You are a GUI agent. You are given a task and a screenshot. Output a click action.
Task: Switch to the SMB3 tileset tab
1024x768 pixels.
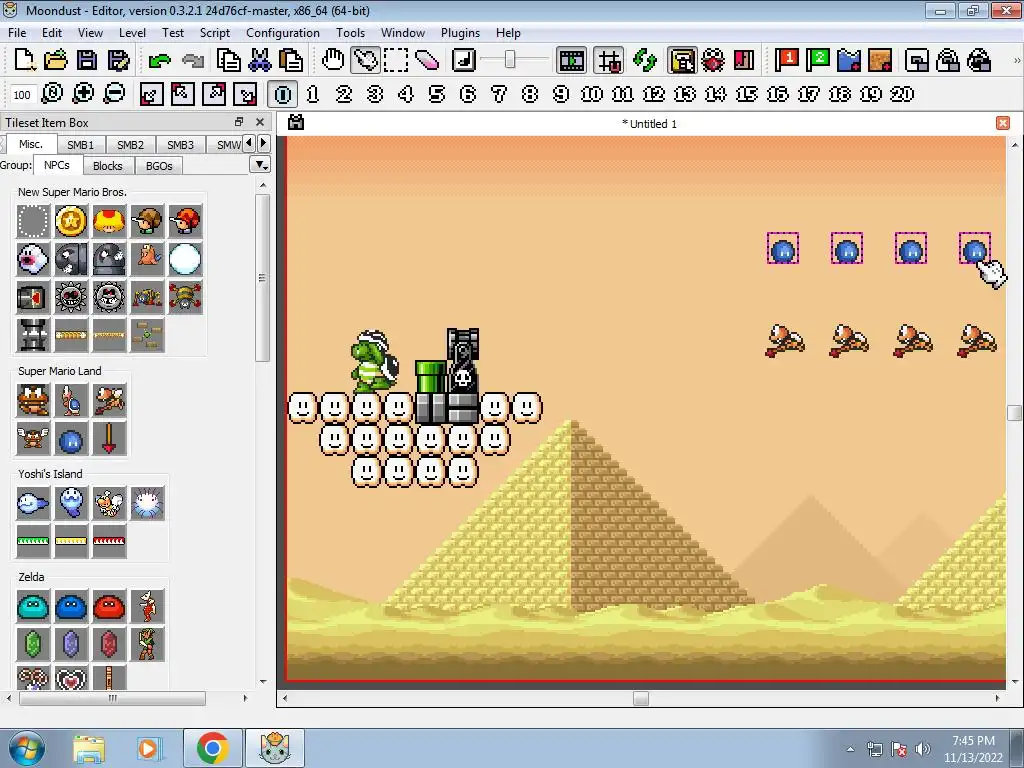(180, 144)
